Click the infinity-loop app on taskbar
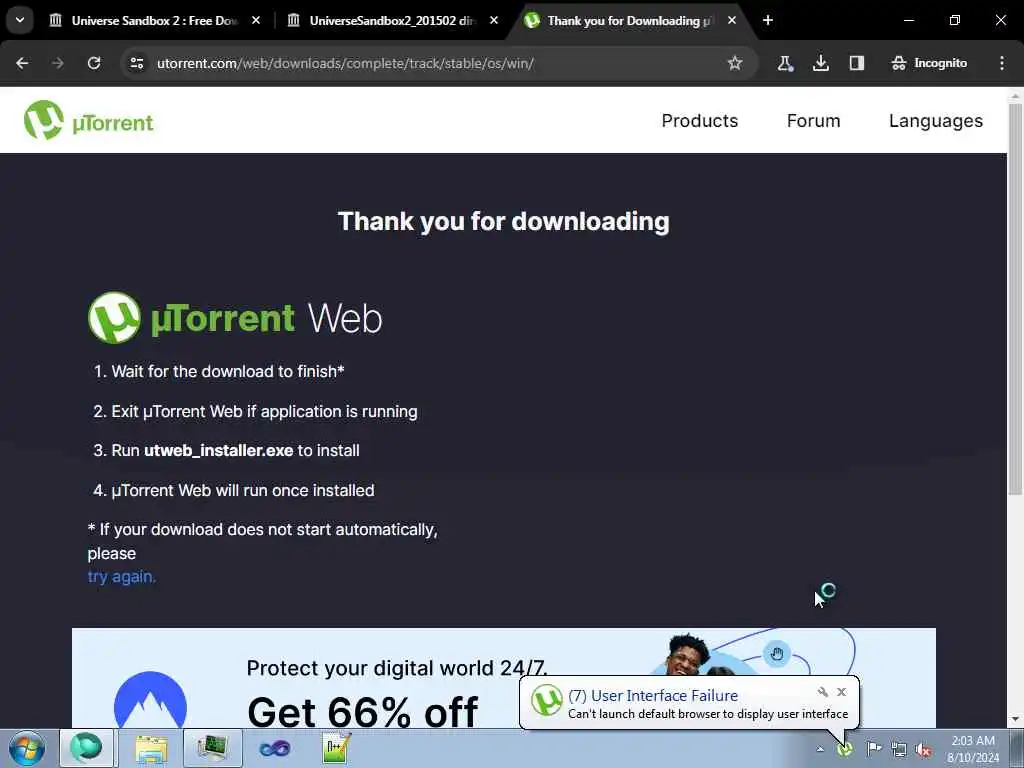The width and height of the screenshot is (1024, 768). pyautogui.click(x=274, y=749)
